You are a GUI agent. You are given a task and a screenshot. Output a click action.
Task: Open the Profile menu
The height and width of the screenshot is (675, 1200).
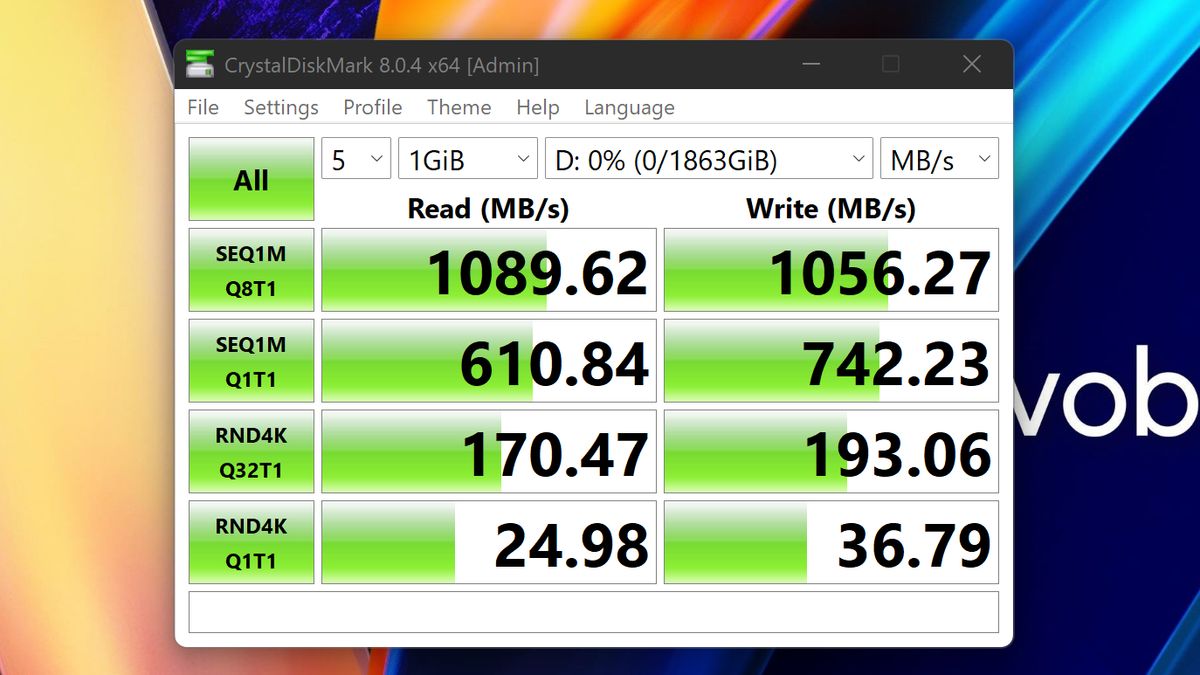(x=372, y=107)
